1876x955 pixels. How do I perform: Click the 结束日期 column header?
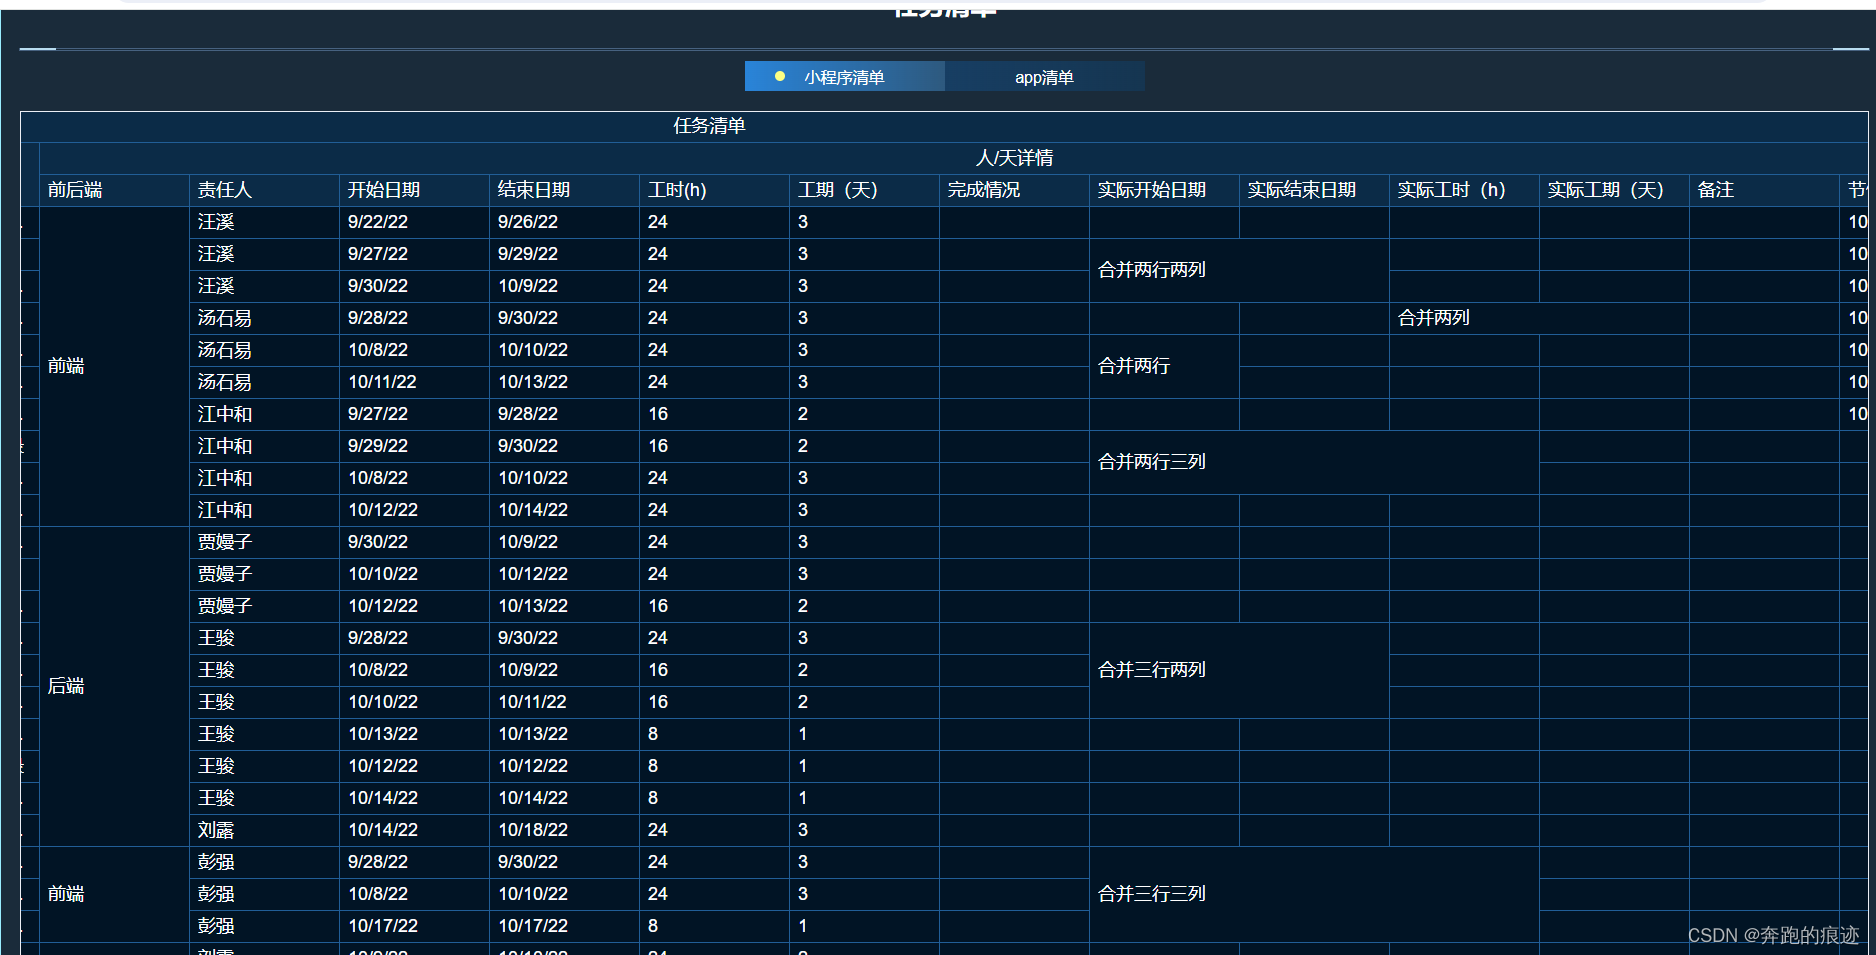[534, 190]
